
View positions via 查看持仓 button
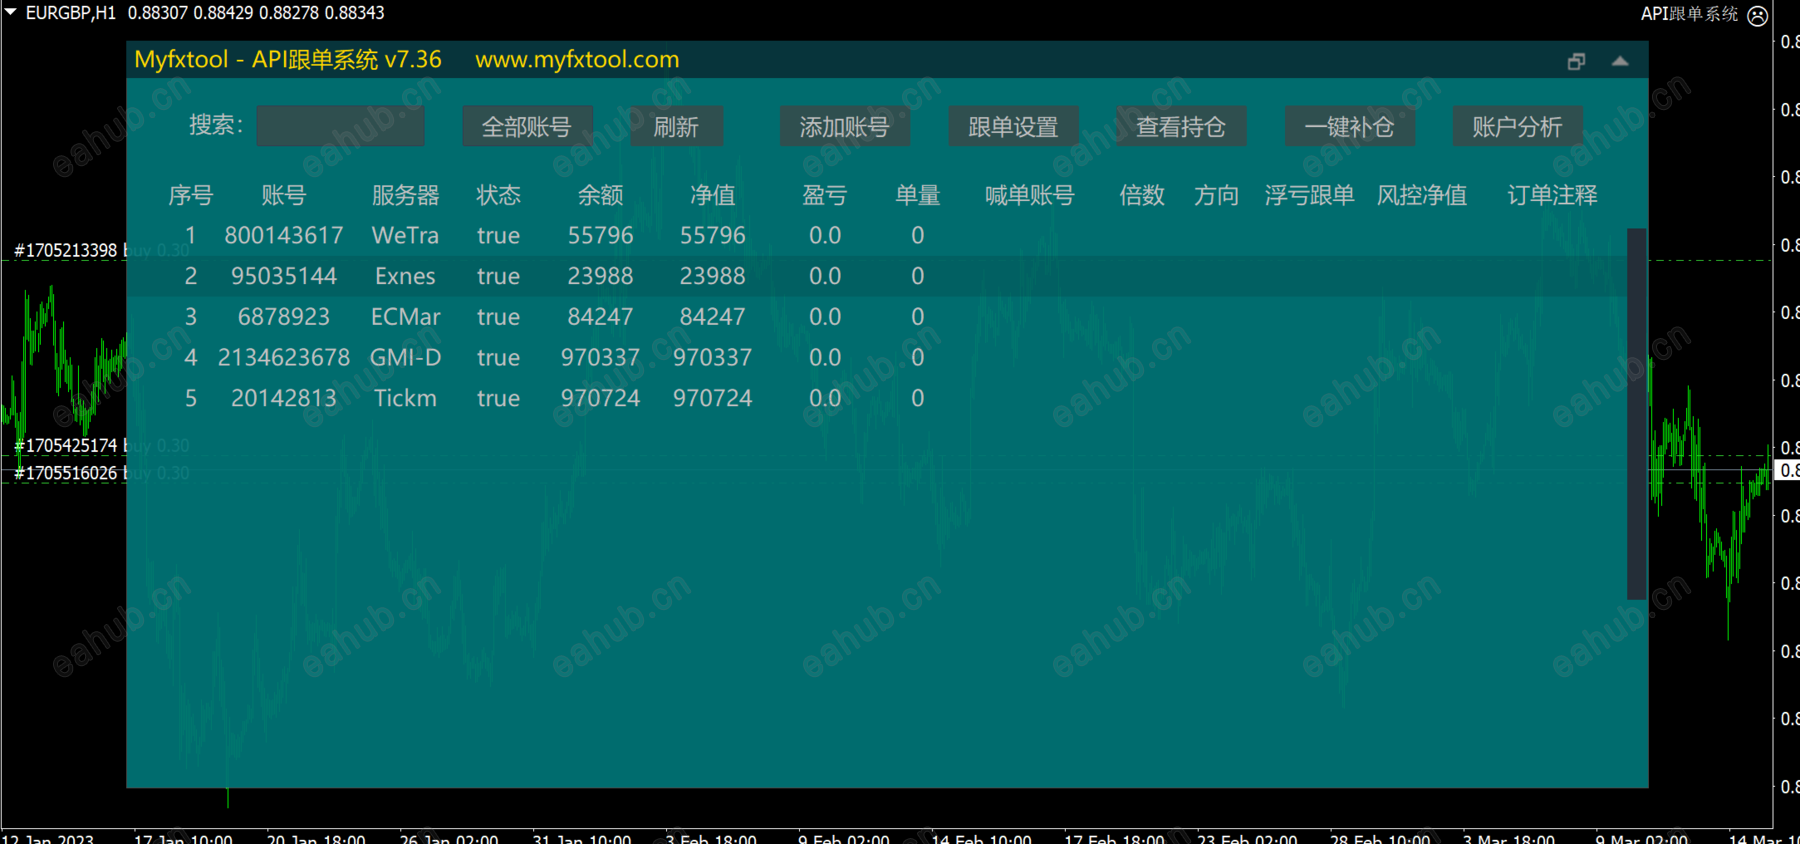pyautogui.click(x=1181, y=126)
